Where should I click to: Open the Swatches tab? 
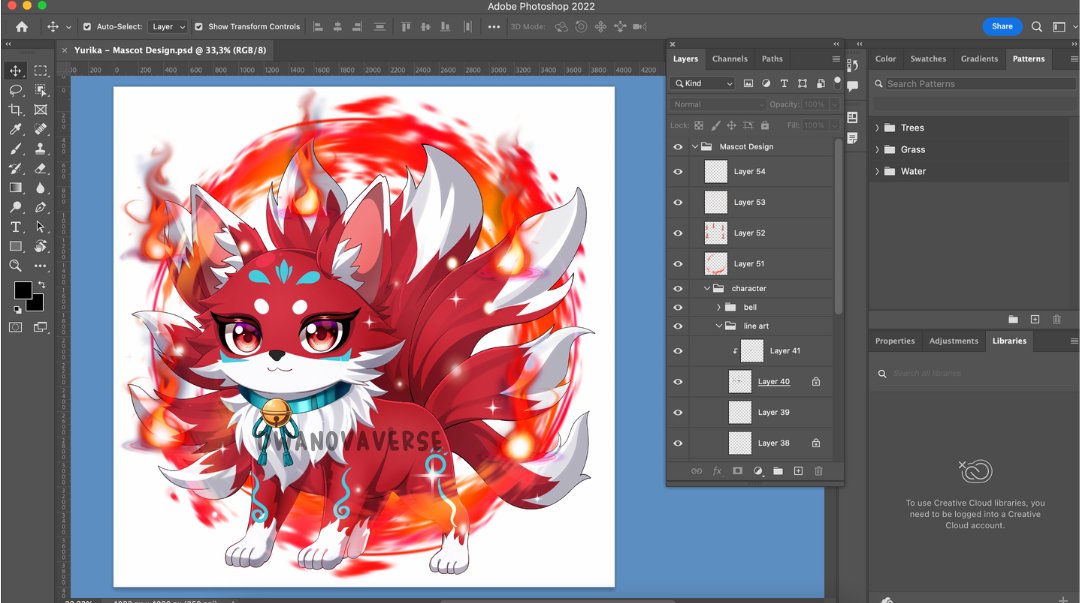click(x=928, y=59)
